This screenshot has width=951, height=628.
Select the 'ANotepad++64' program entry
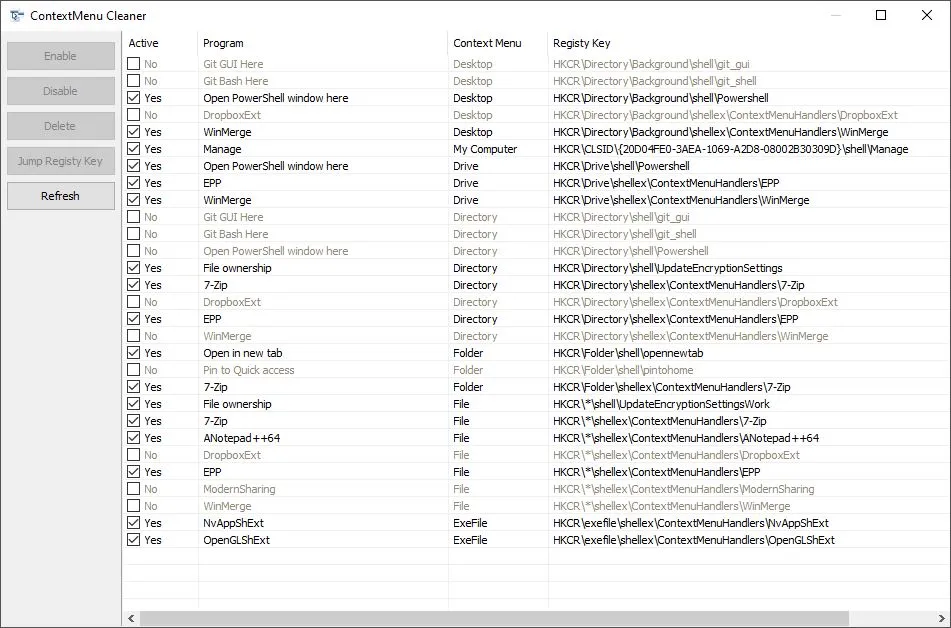[x=241, y=437]
